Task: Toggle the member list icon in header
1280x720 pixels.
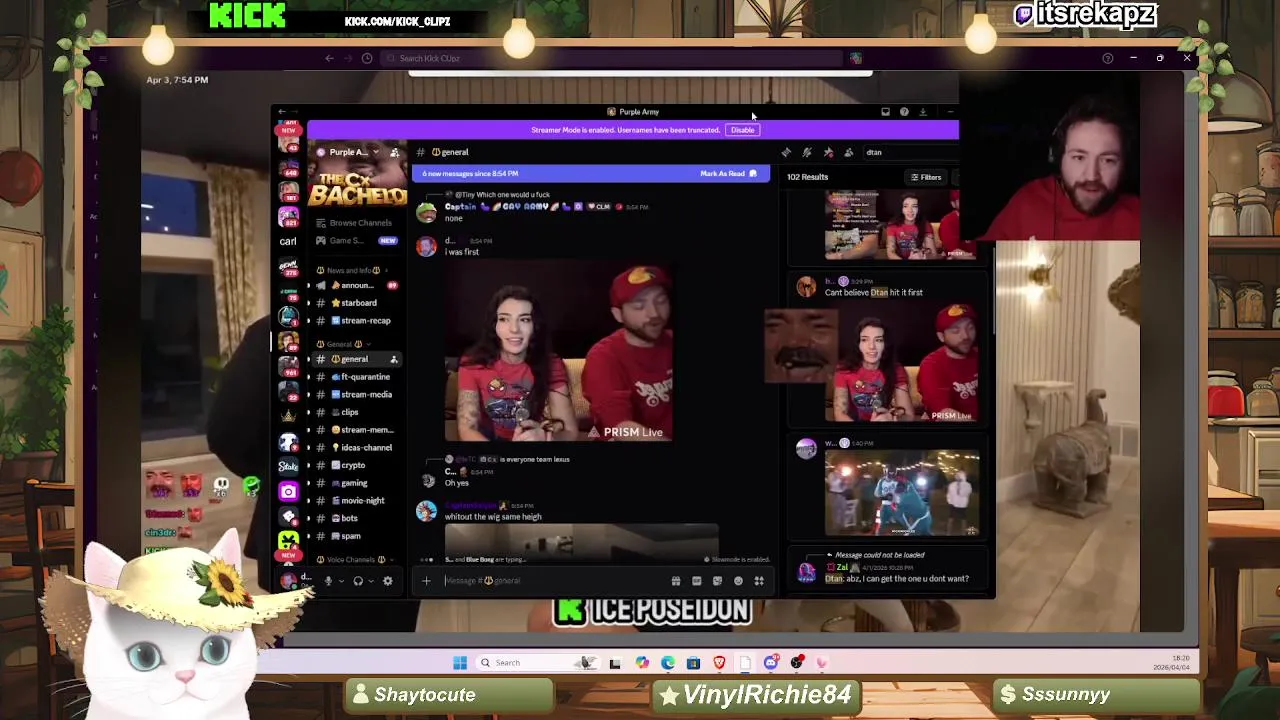Action: pos(849,152)
